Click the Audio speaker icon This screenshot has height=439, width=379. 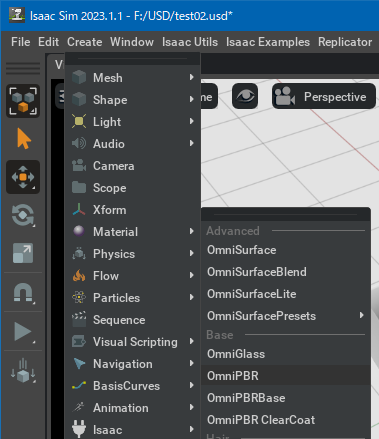79,143
